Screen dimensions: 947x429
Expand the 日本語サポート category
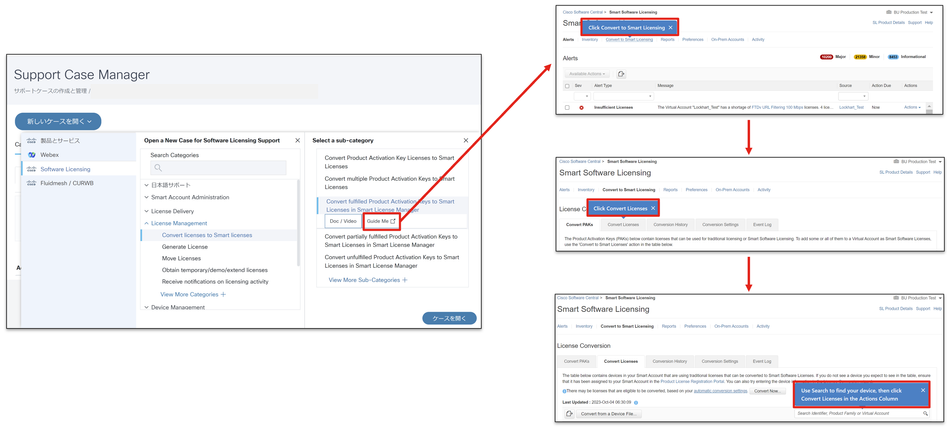(x=167, y=185)
